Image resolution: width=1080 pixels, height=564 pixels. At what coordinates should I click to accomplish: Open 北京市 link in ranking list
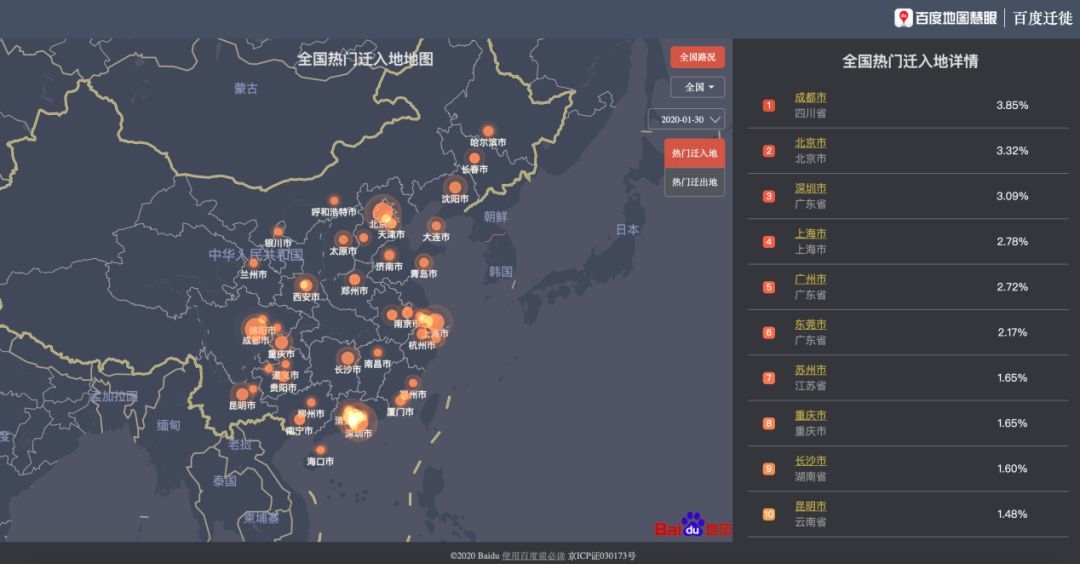click(810, 143)
